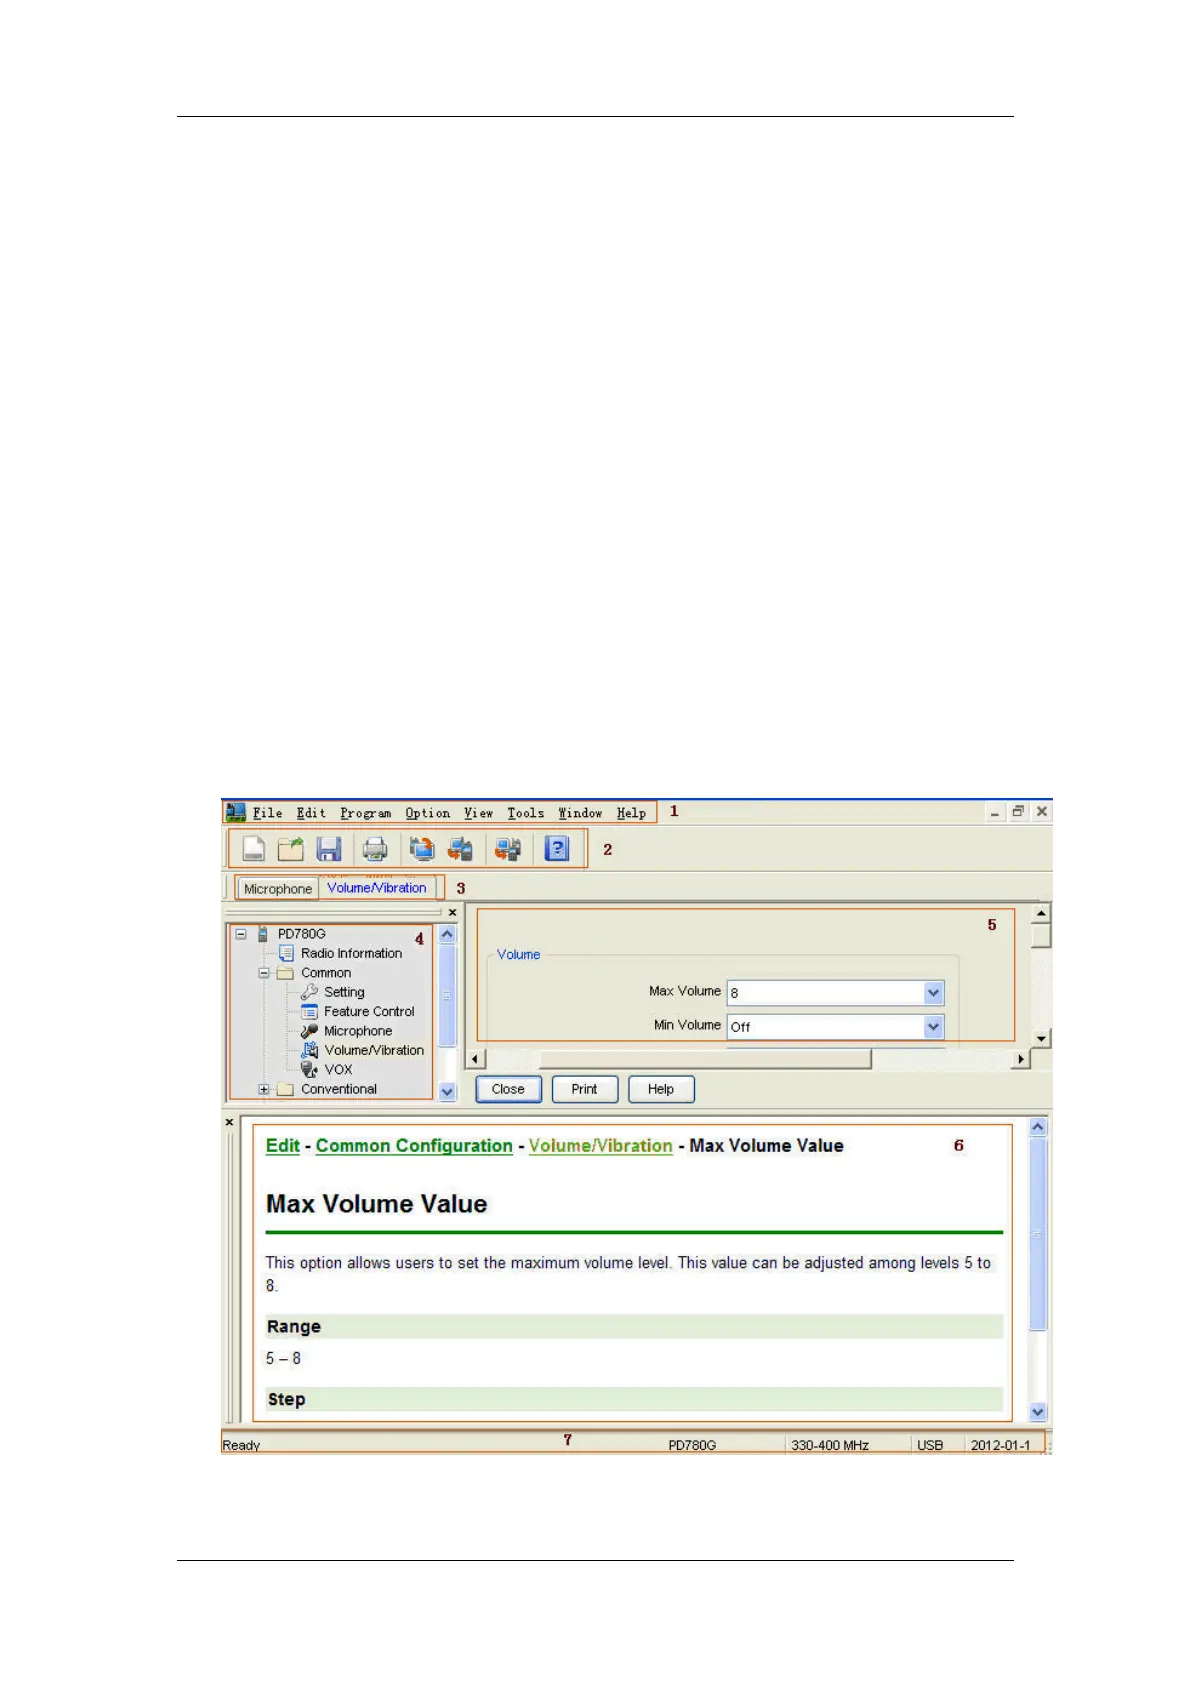
Task: Expand the Conventional folder node
Action: (x=264, y=1090)
